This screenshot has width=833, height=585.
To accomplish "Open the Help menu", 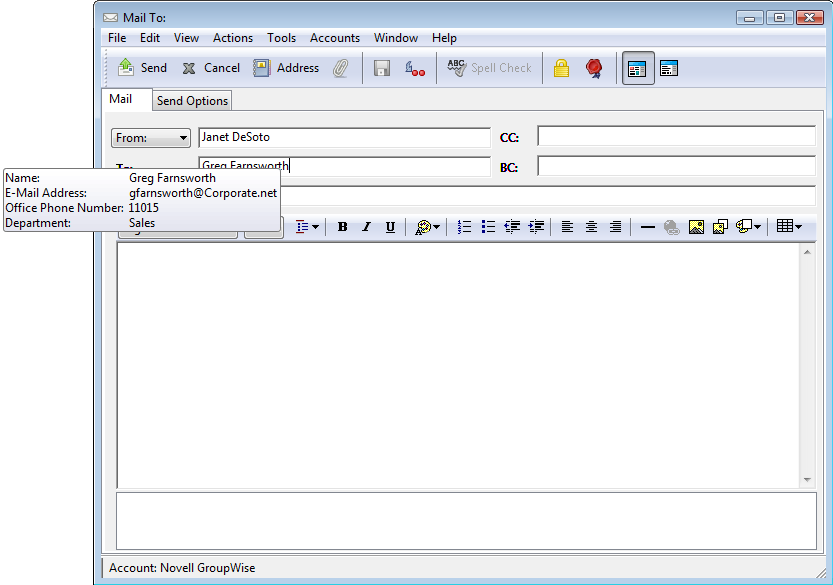I will click(x=444, y=38).
